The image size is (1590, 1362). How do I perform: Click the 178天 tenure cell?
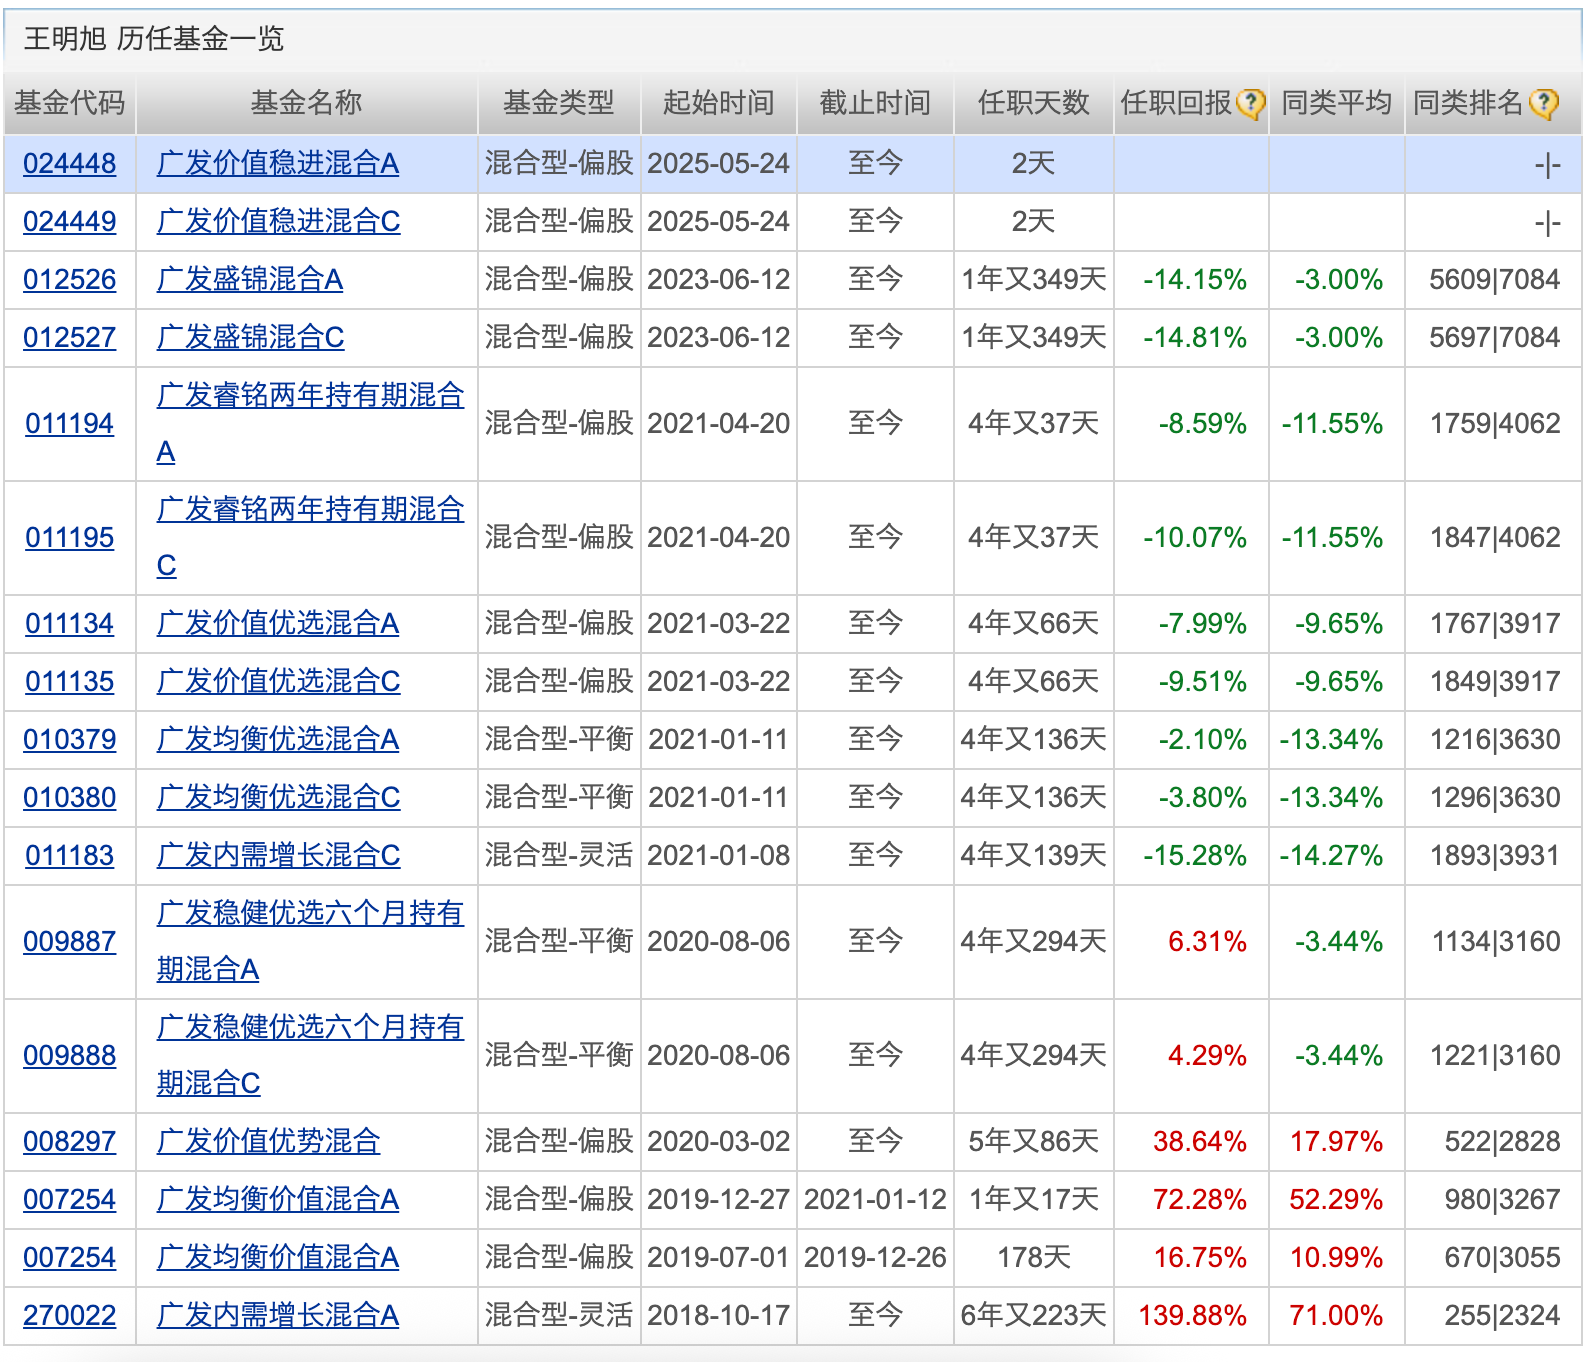click(x=1034, y=1258)
